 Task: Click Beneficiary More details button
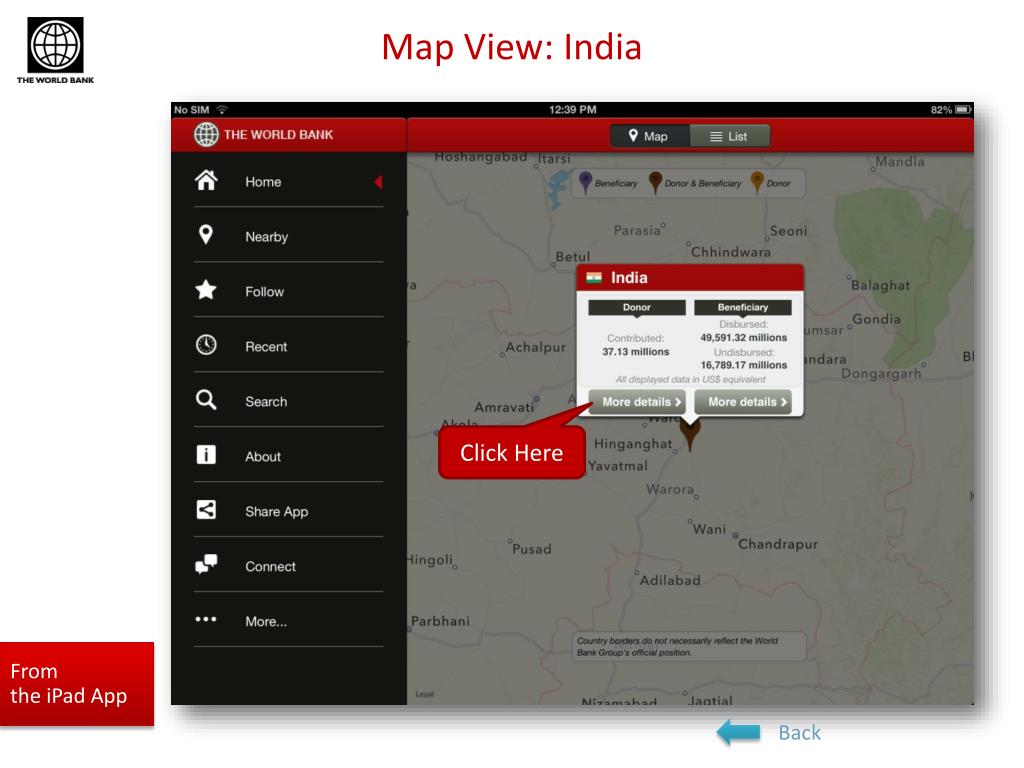click(x=743, y=402)
